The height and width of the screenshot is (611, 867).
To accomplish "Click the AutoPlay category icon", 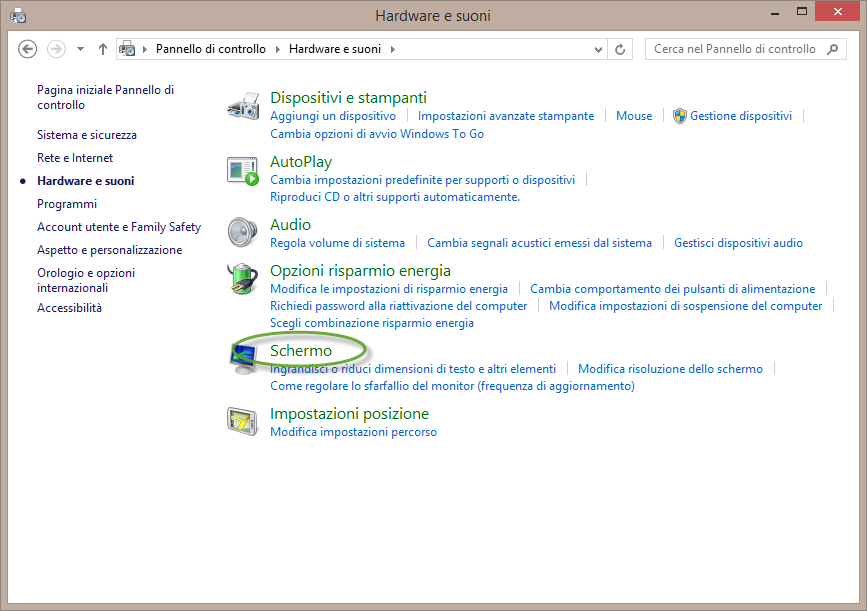I will [243, 171].
